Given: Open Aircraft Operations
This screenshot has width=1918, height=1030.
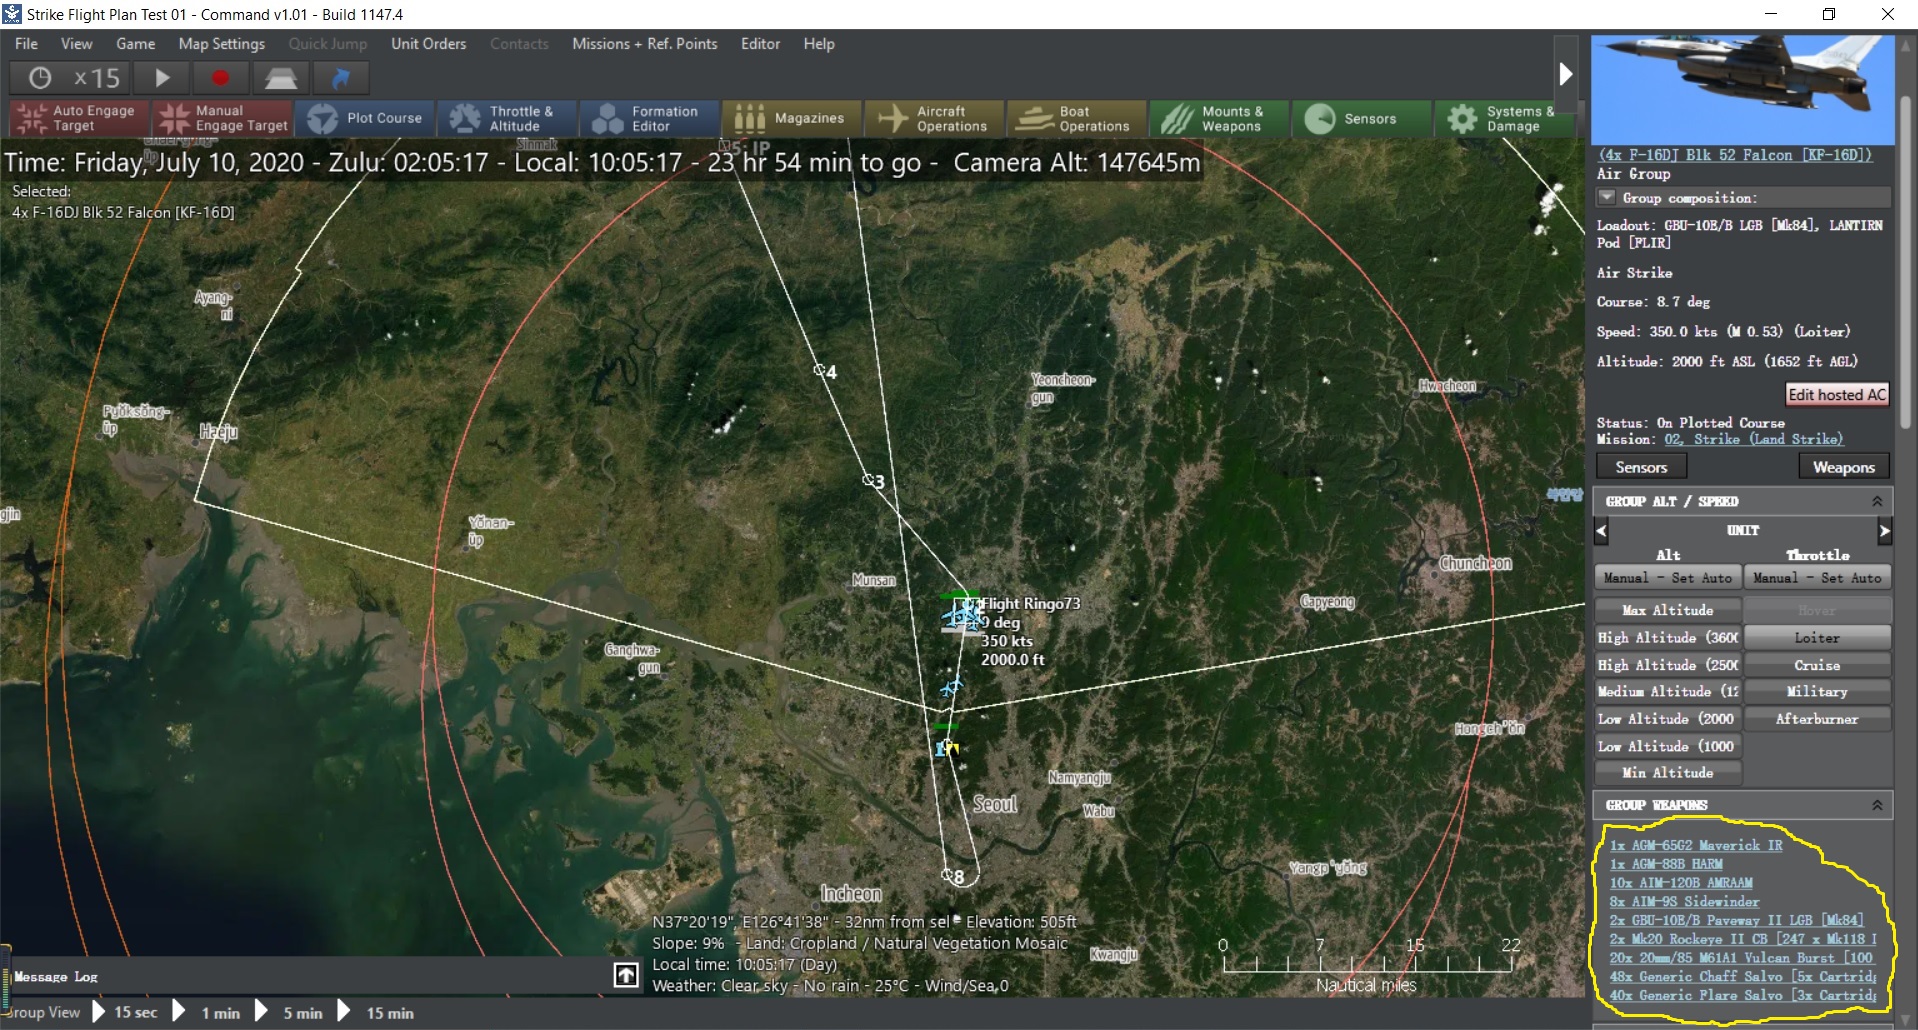Looking at the screenshot, I should point(935,118).
